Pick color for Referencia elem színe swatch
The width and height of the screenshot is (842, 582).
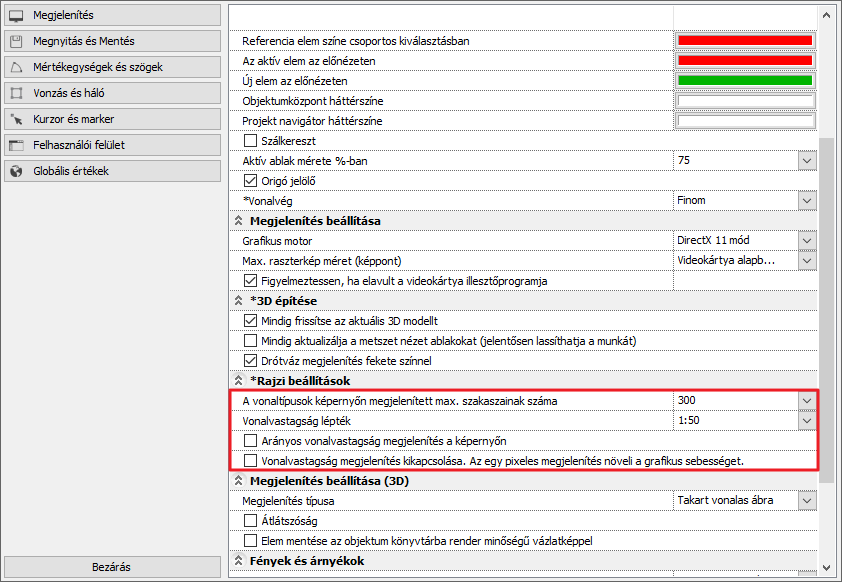coord(745,41)
